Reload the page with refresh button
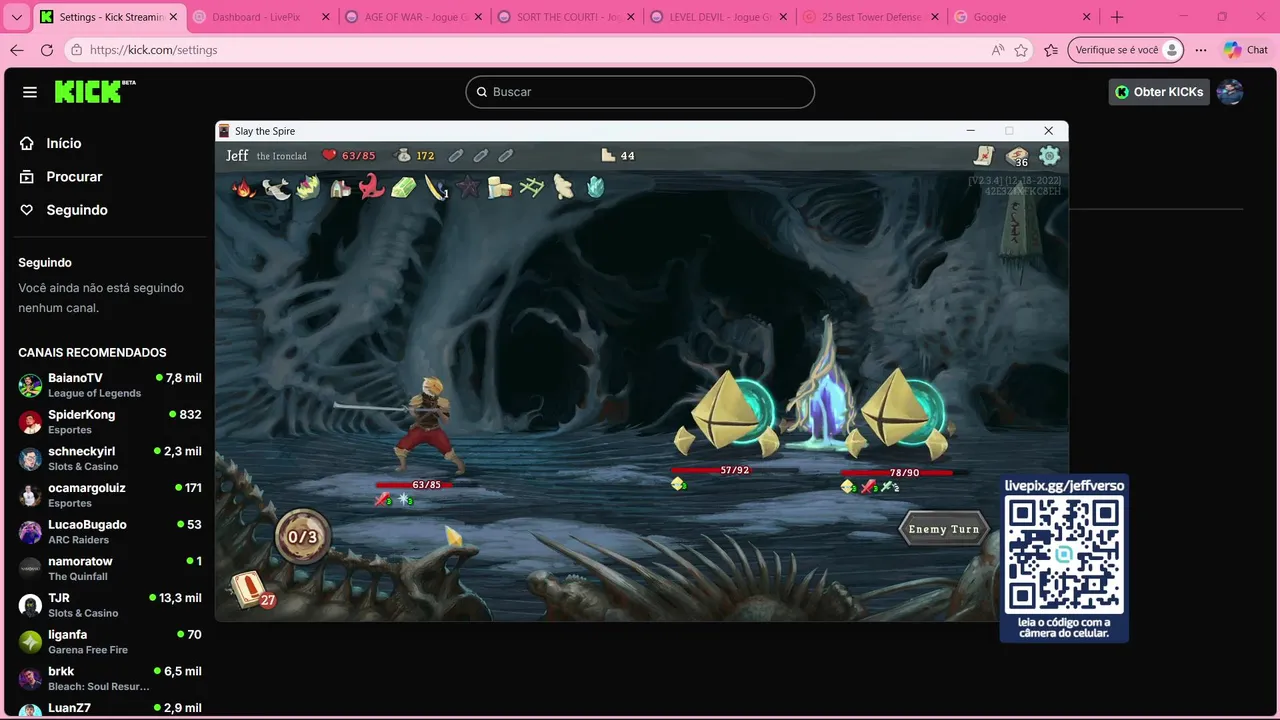The image size is (1280, 720). [47, 50]
